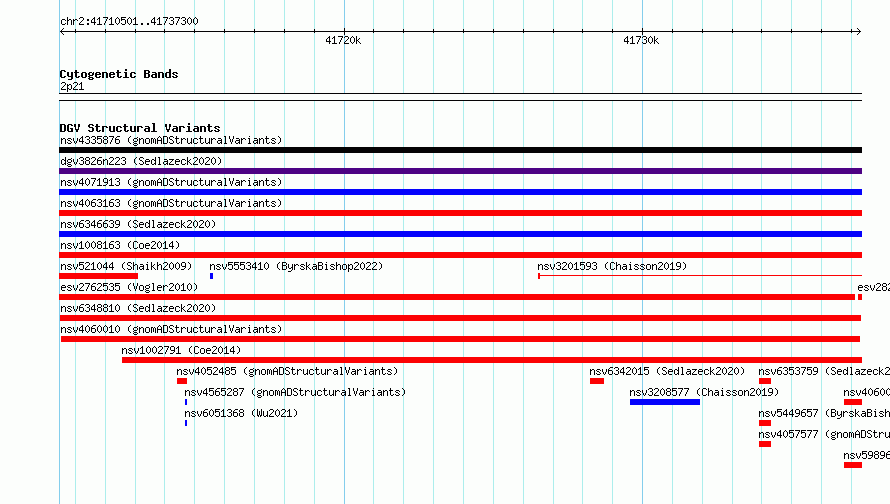This screenshot has height=504, width=890.
Task: Click the black nsv4335876 variant bar
Action: tap(460, 150)
